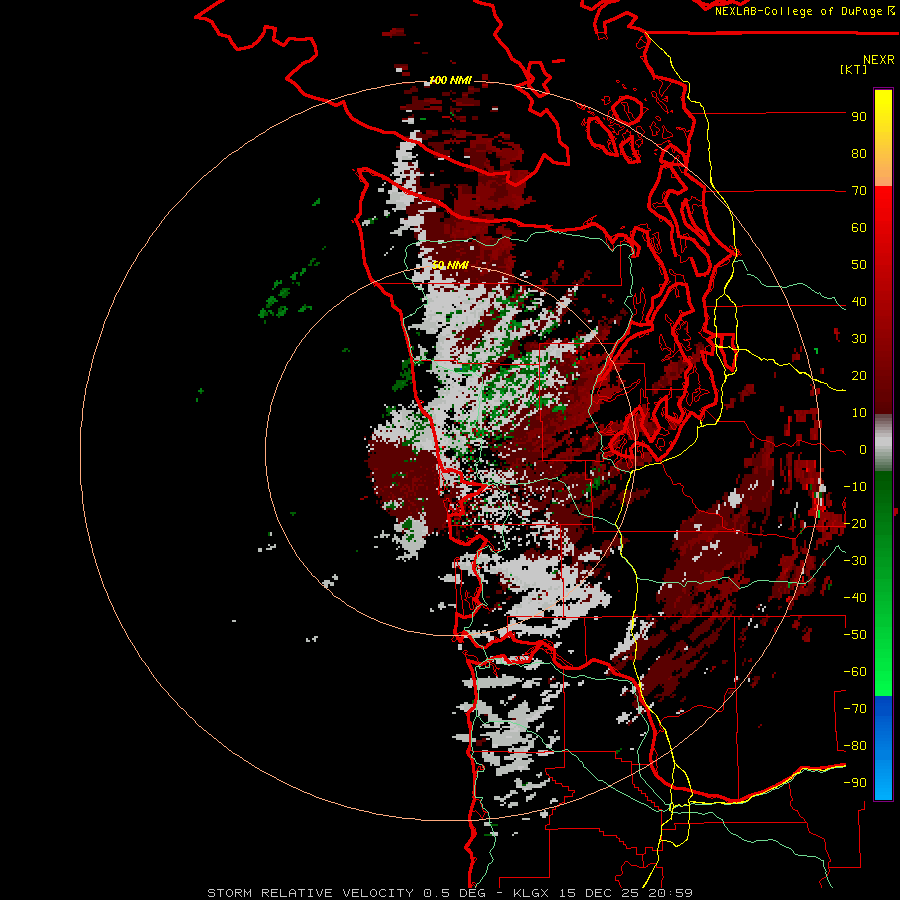The width and height of the screenshot is (900, 900).
Task: Click the 0 value on the velocity scale
Action: coord(862,449)
